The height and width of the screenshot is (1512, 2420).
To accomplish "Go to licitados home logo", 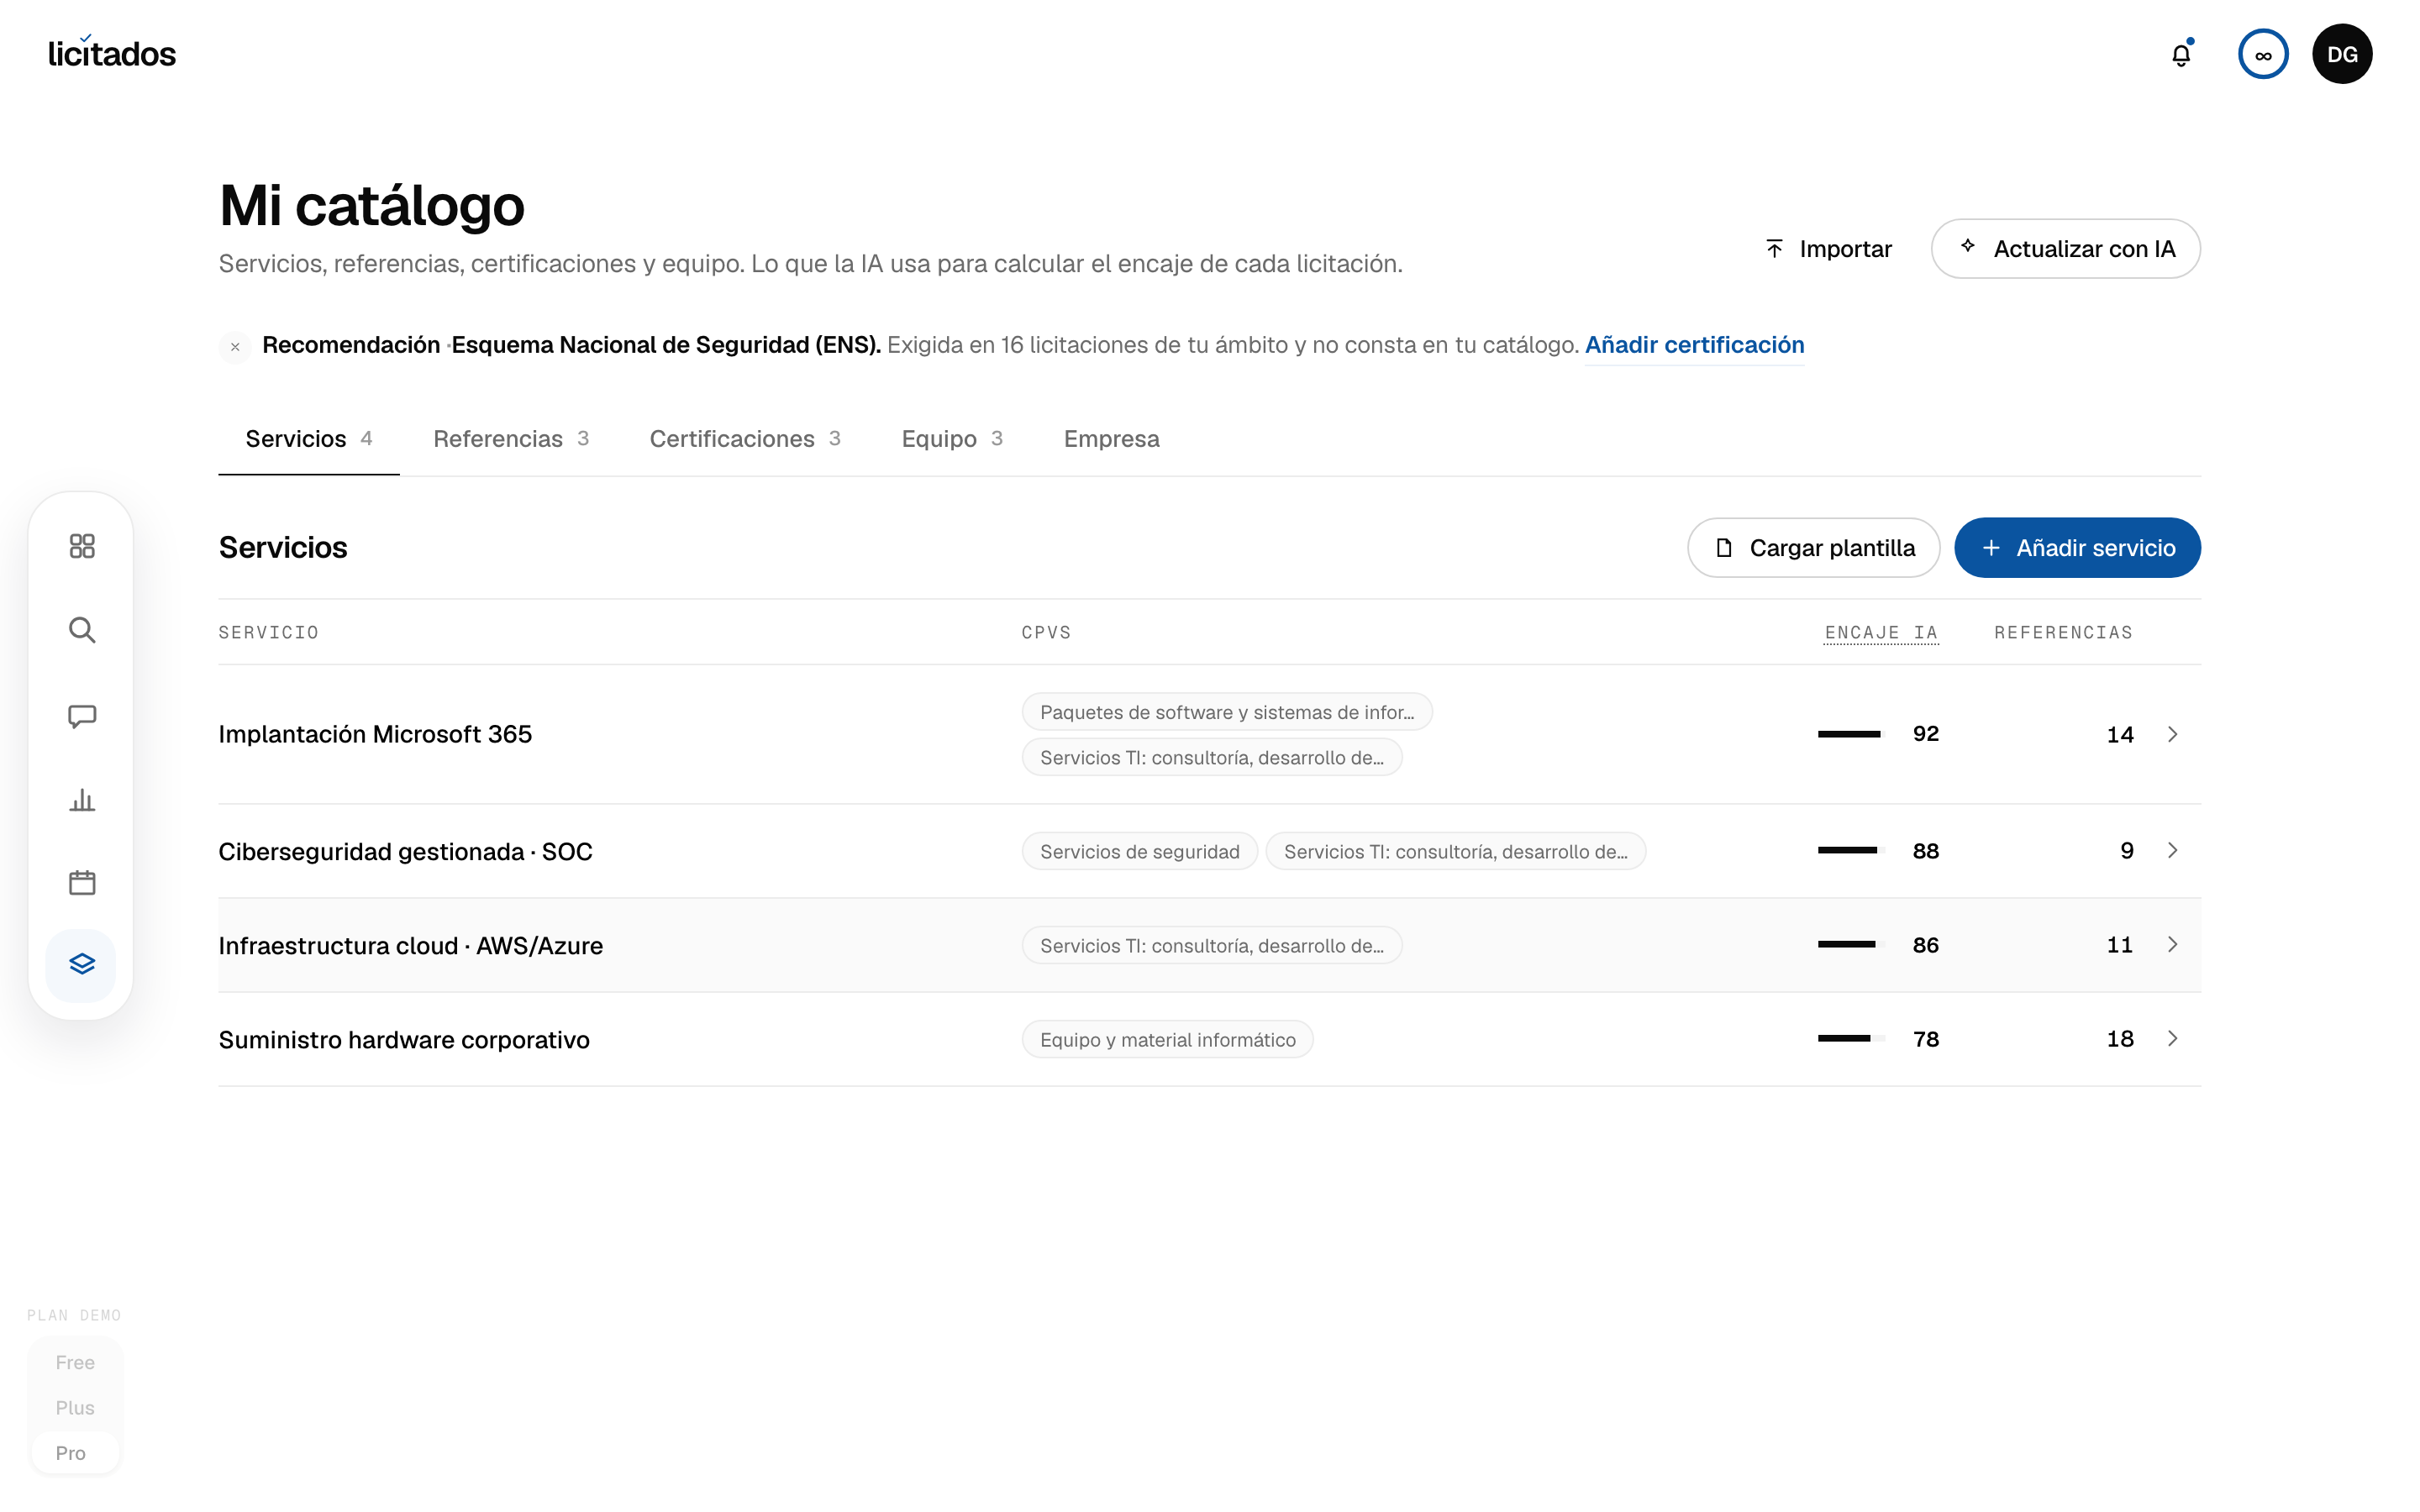I will pos(112,52).
